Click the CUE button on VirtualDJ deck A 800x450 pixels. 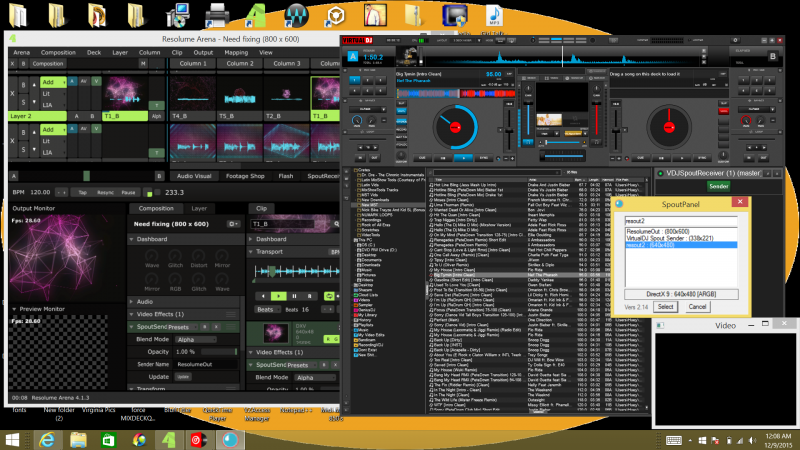[x=421, y=158]
